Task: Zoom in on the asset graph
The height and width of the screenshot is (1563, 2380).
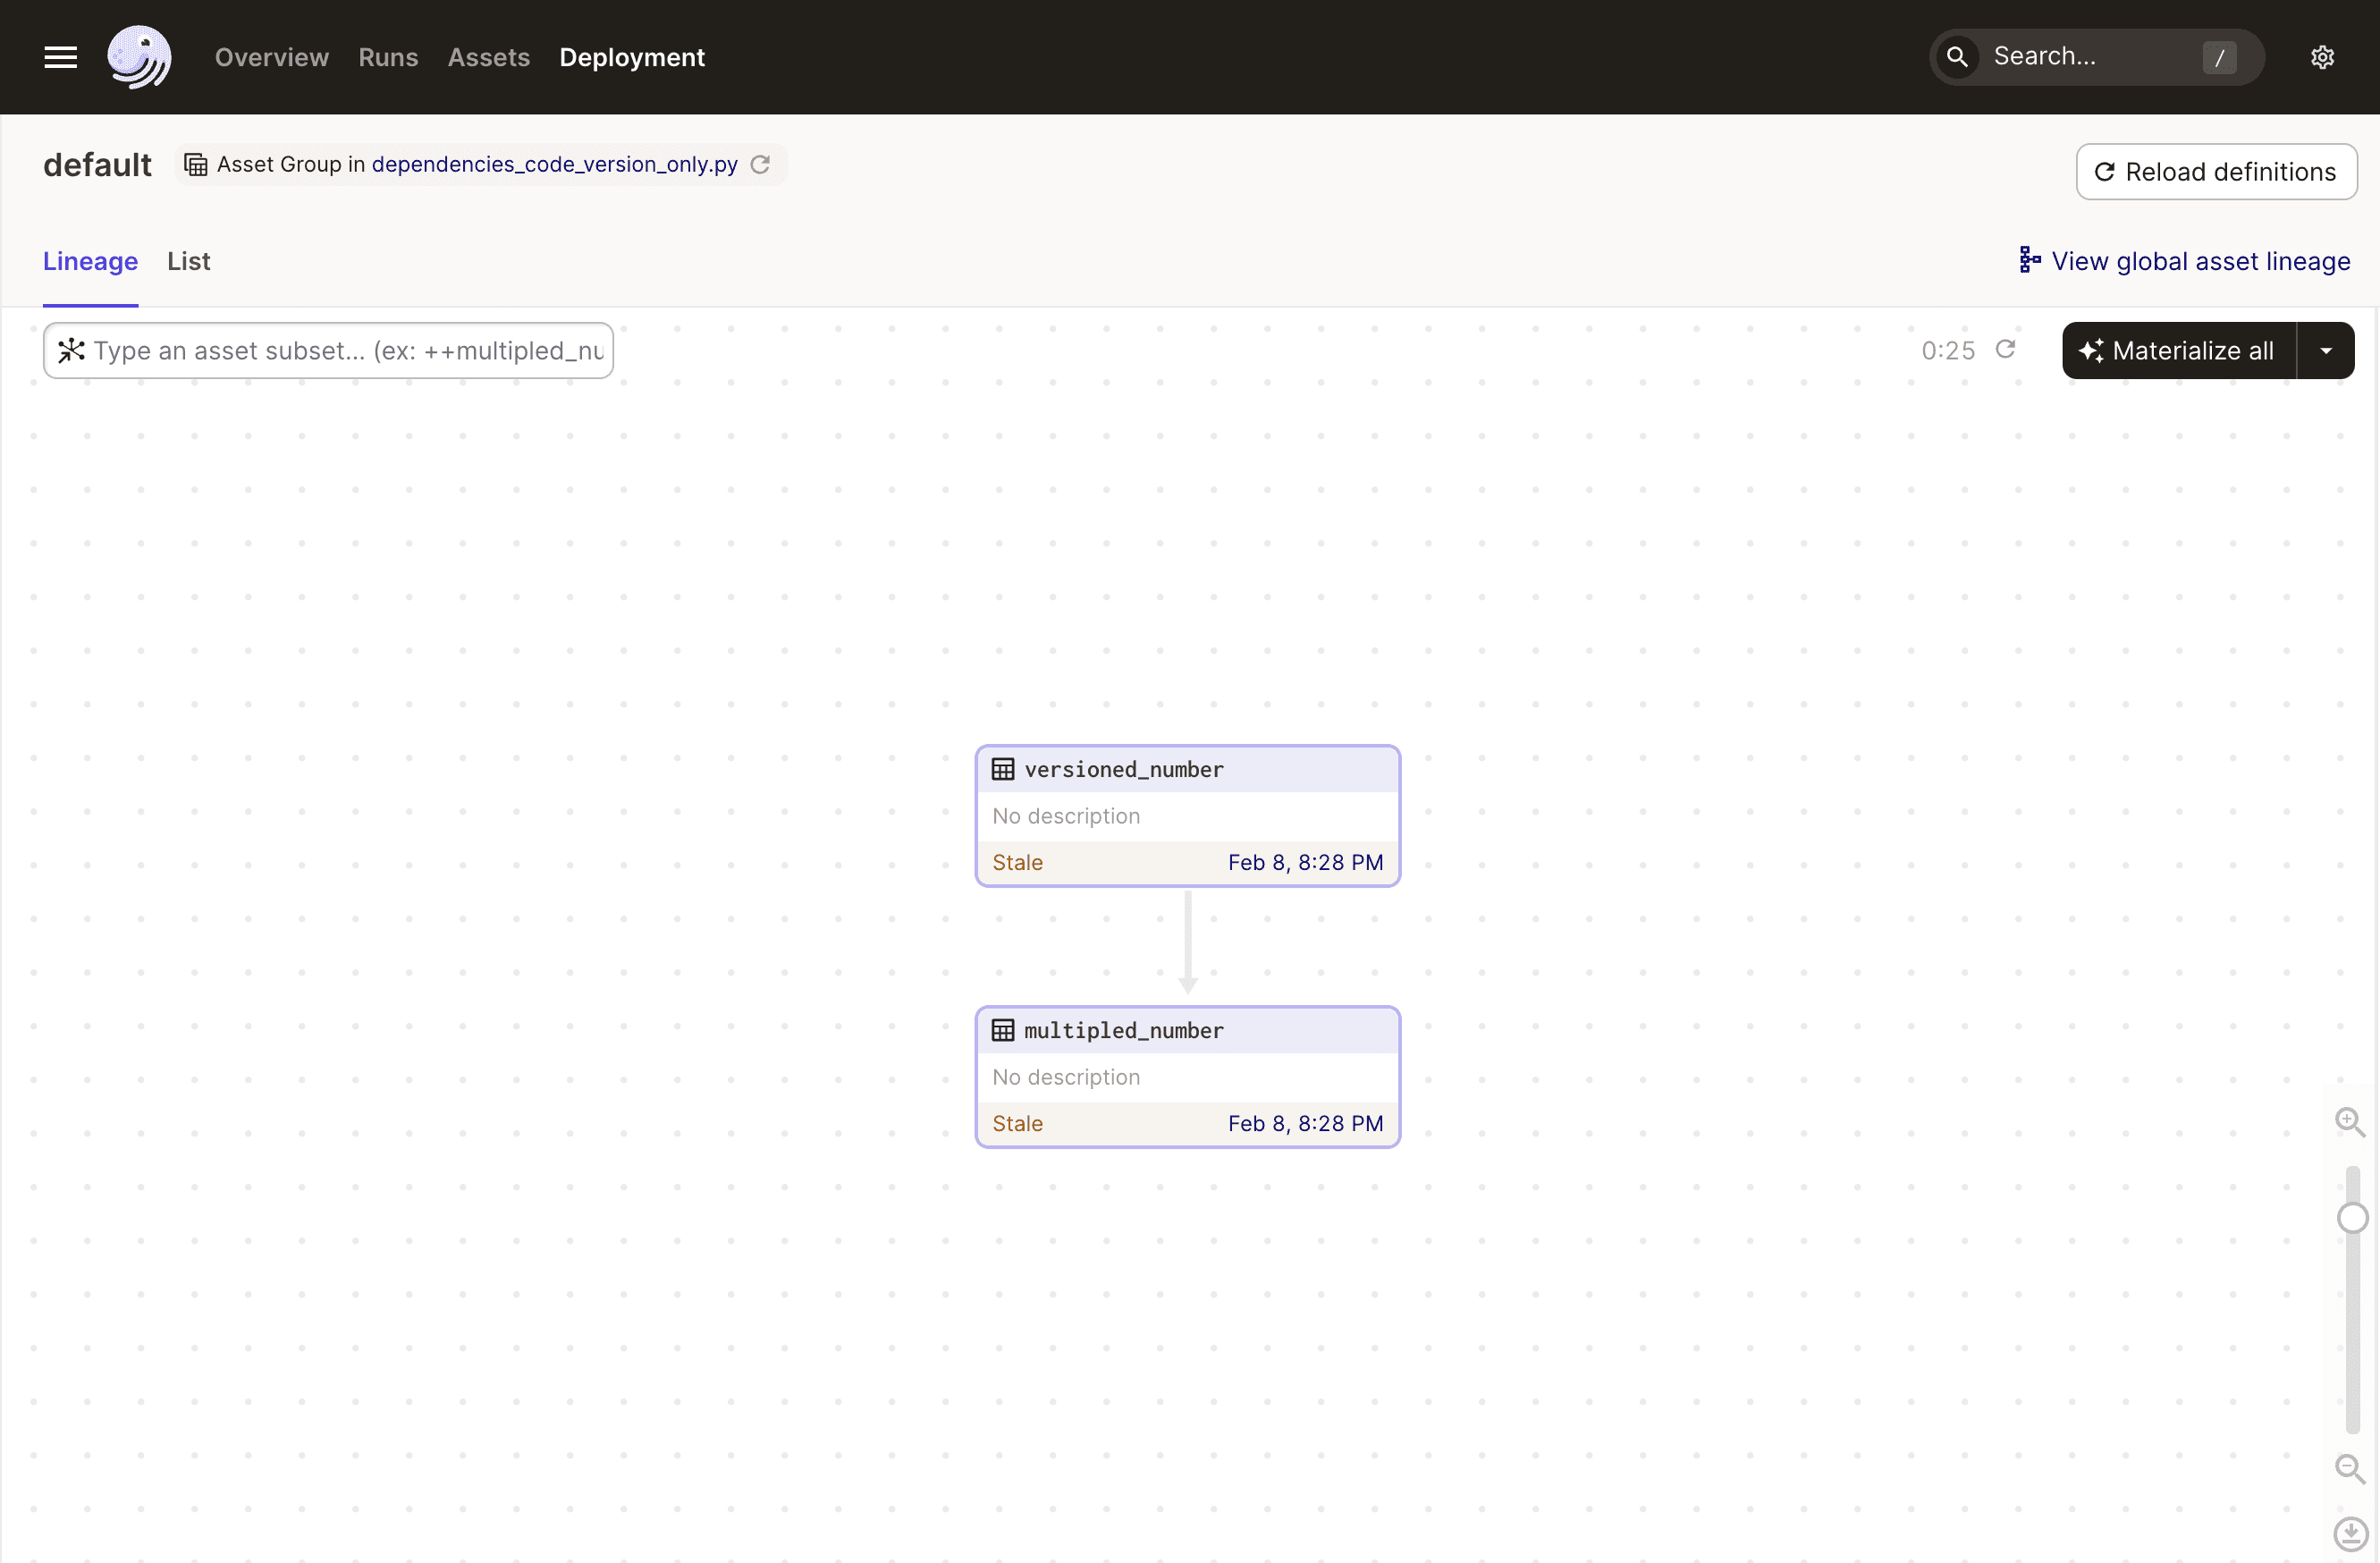Action: (x=2350, y=1122)
